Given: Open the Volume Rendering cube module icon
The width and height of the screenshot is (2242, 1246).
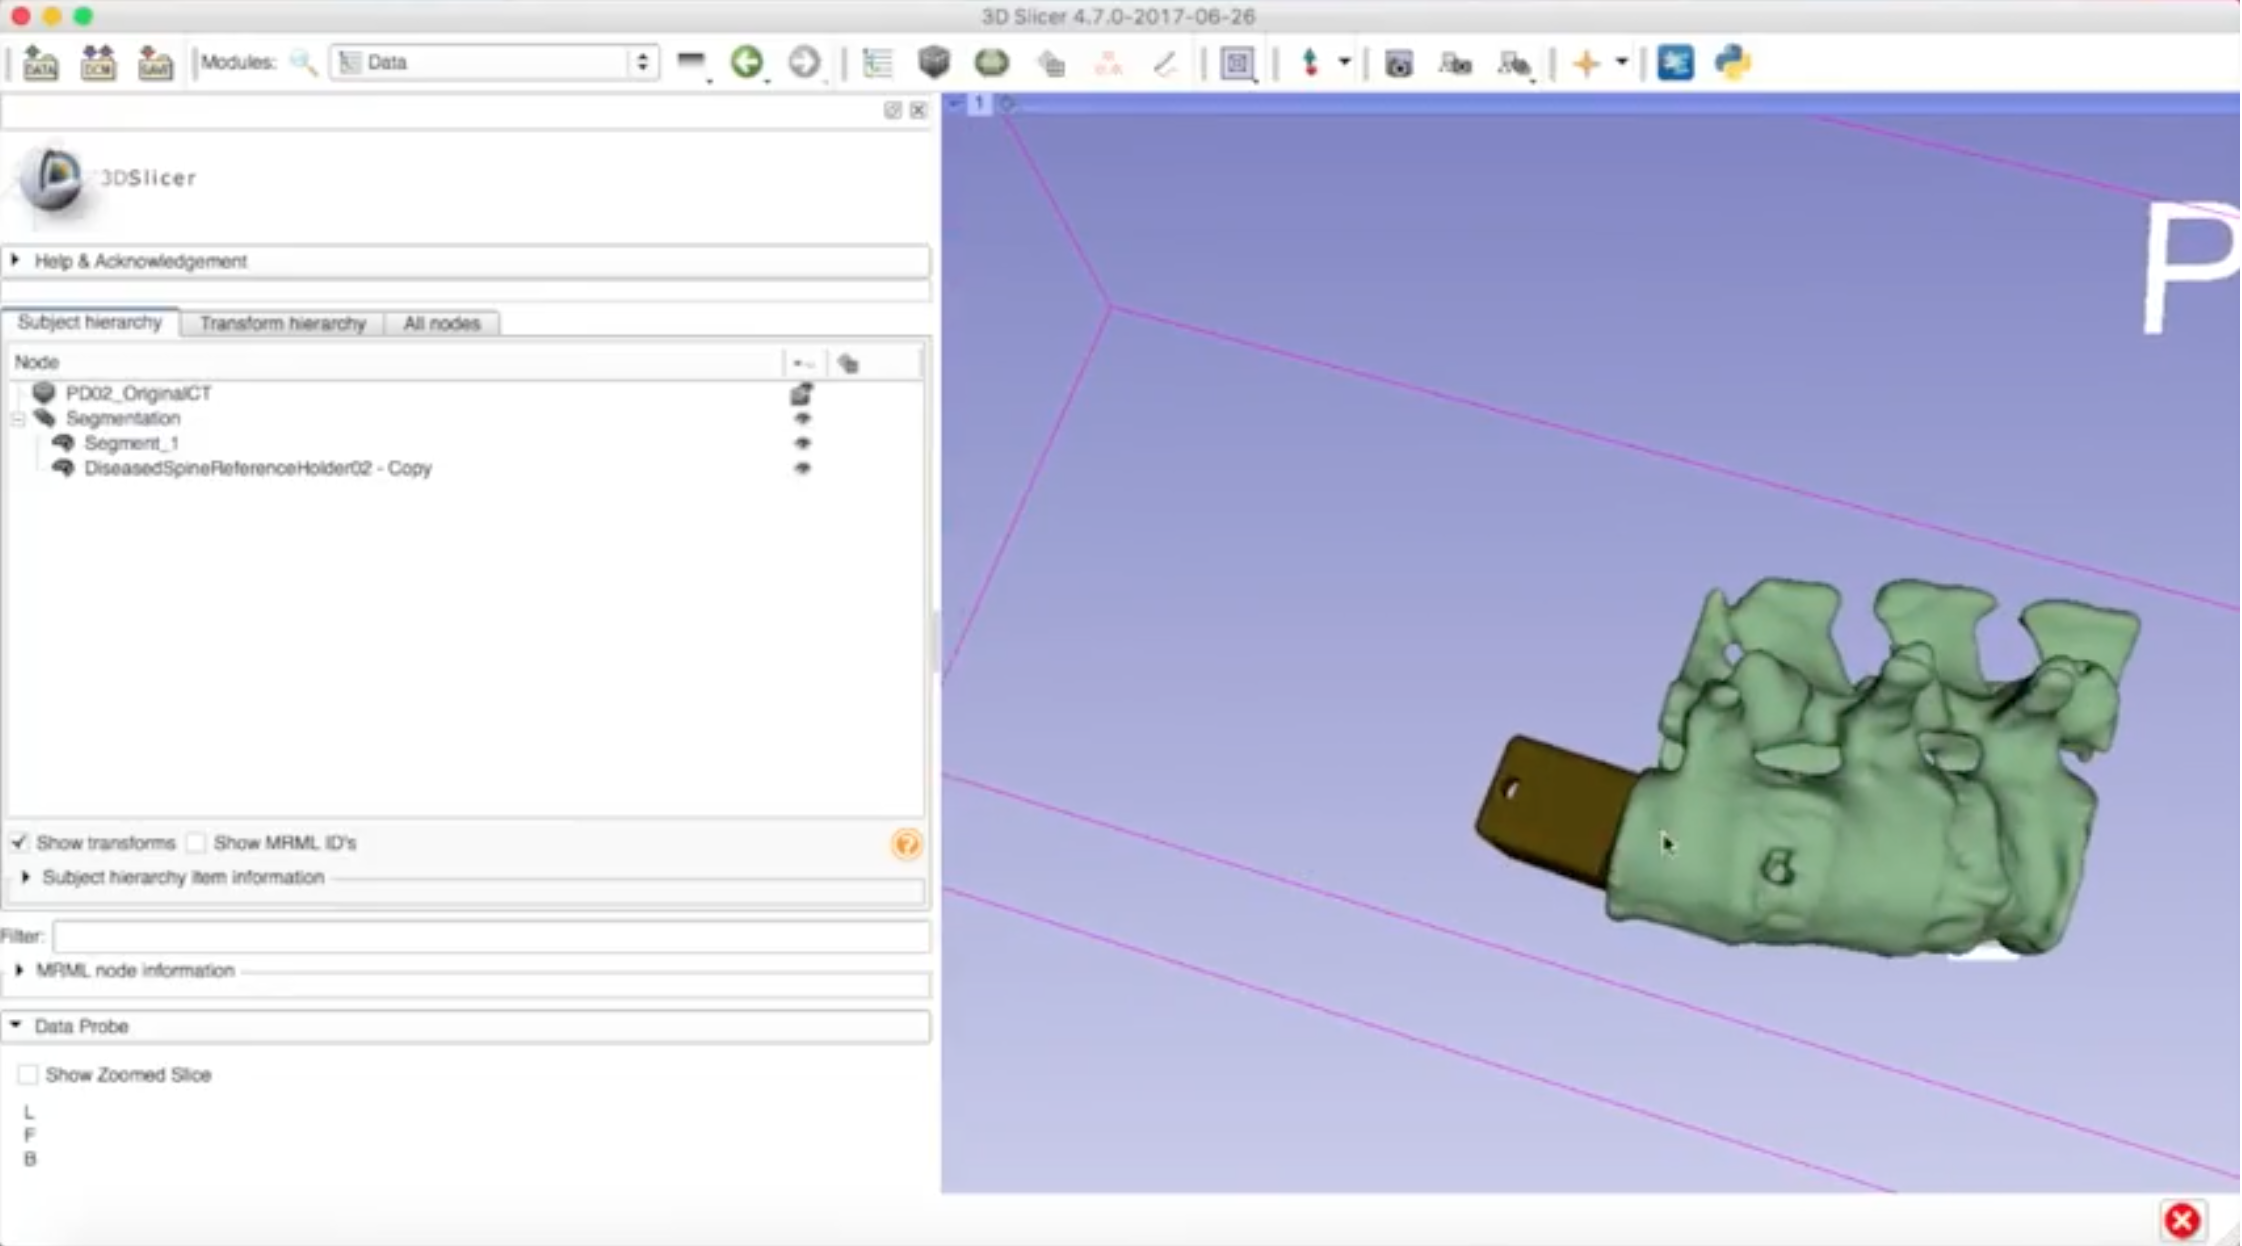Looking at the screenshot, I should point(934,62).
